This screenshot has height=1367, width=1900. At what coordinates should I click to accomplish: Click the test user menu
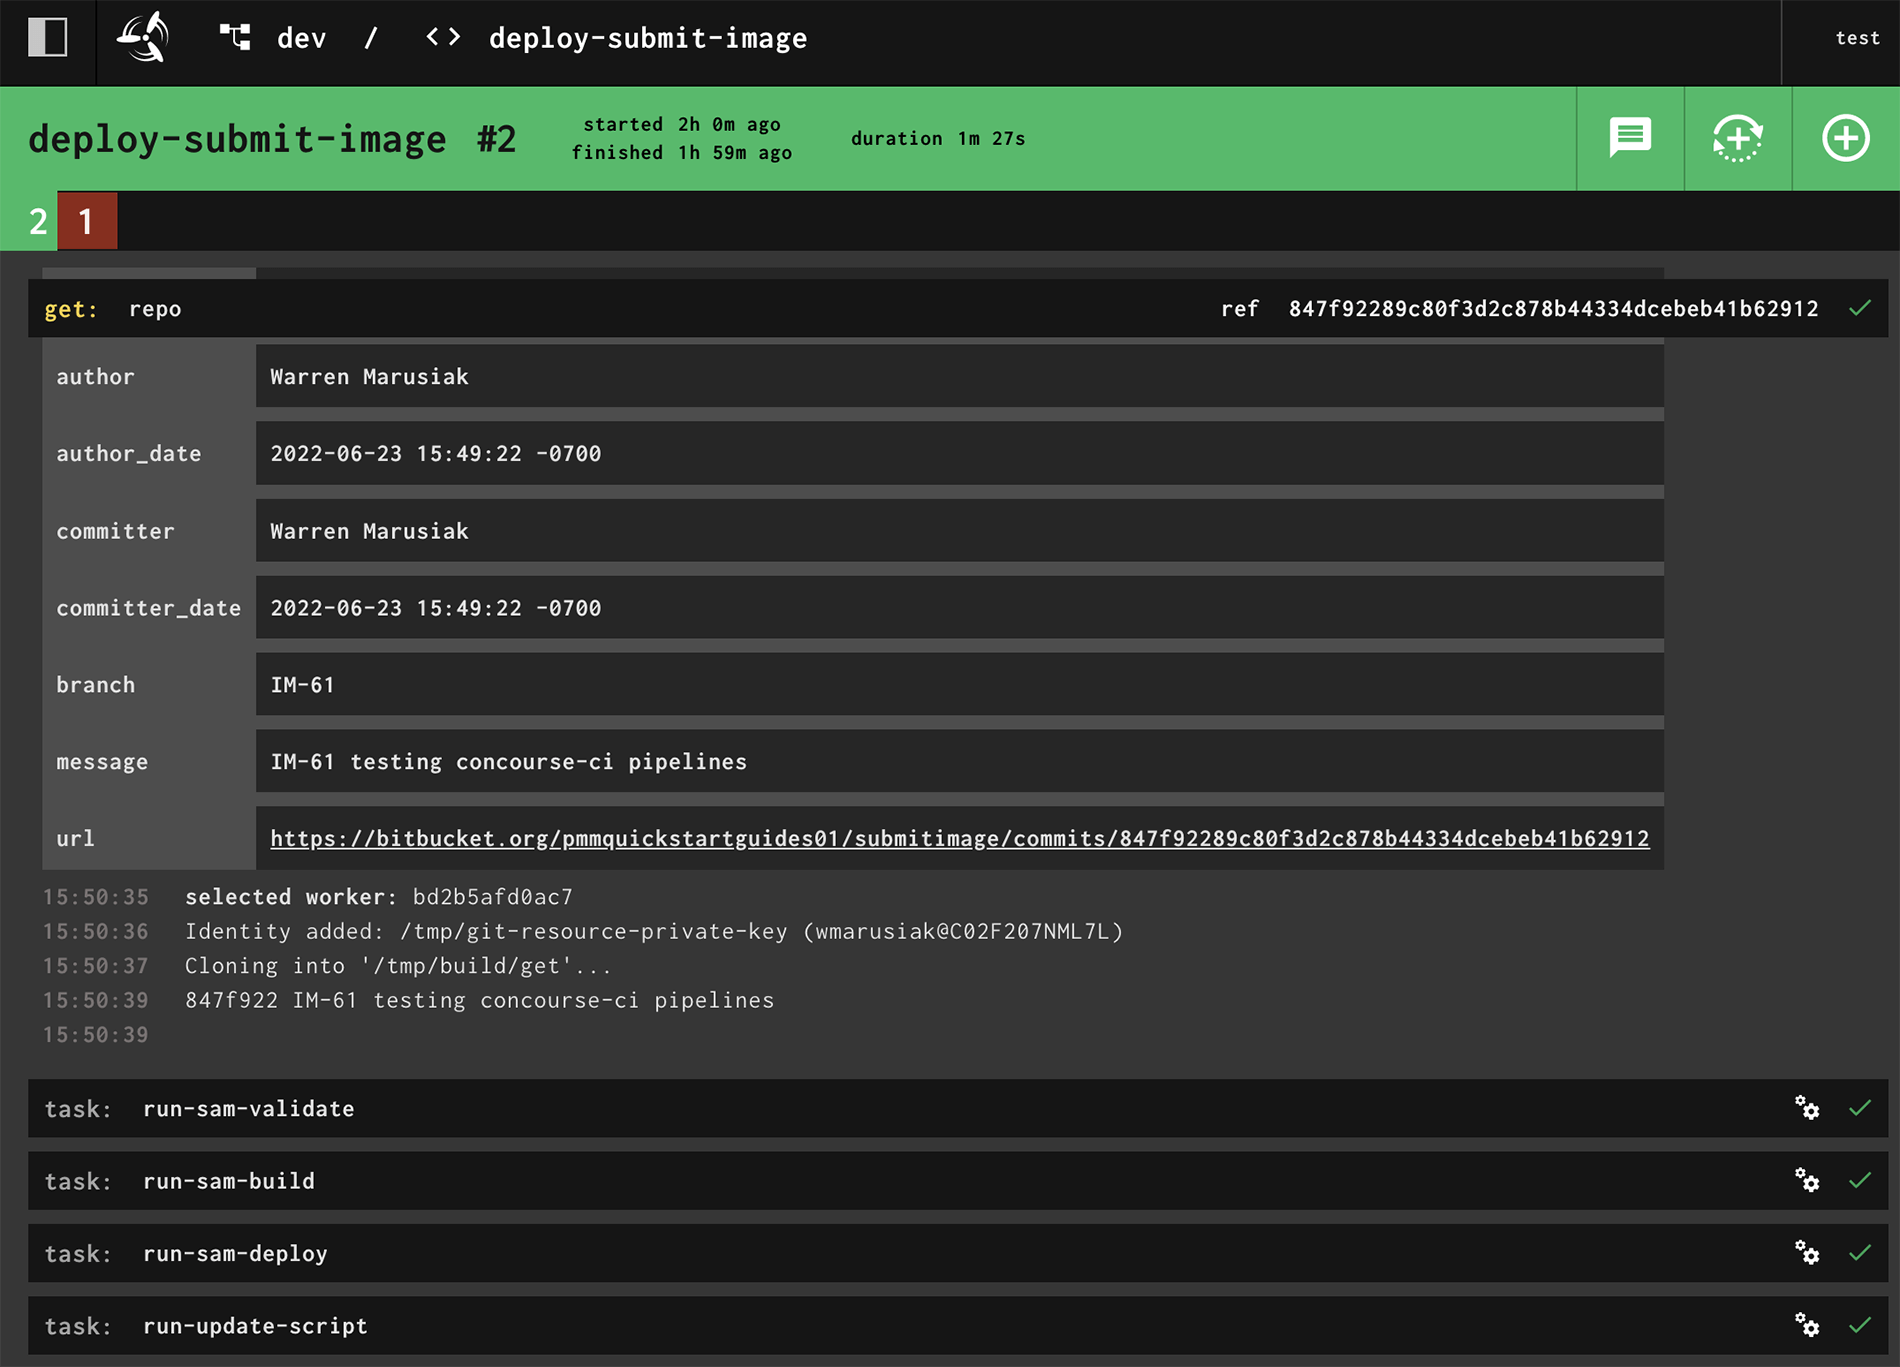click(1857, 38)
